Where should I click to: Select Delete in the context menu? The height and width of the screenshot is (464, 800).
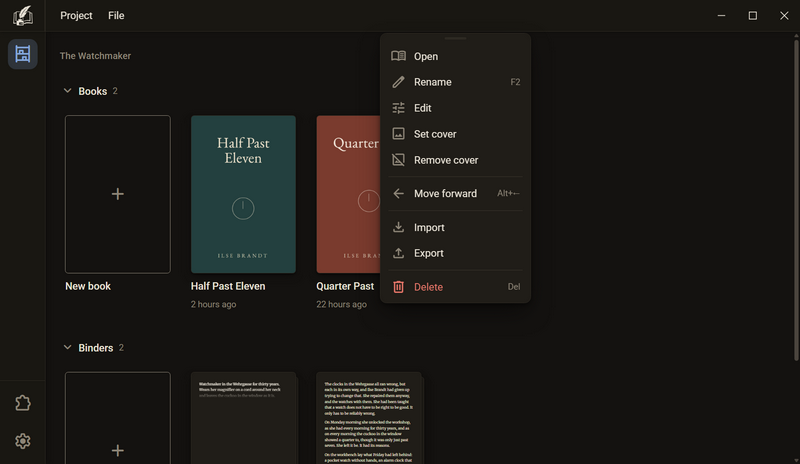coord(456,287)
